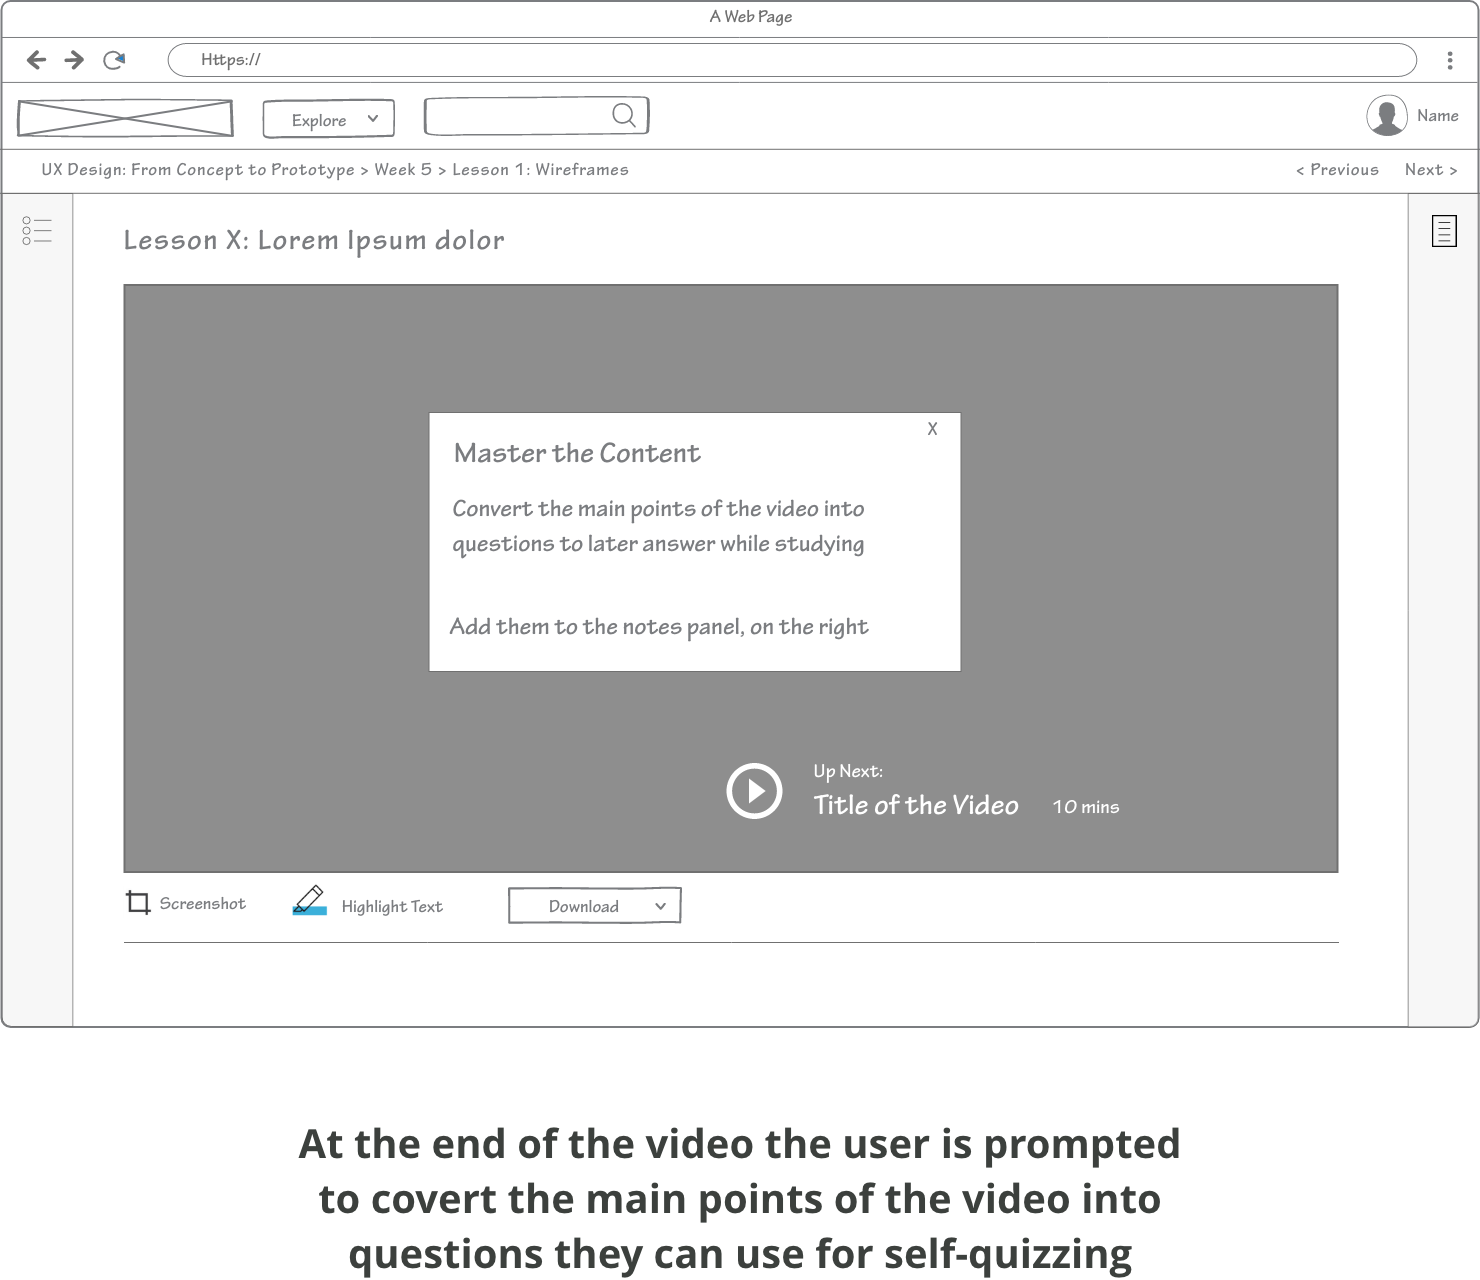Click the user avatar icon

click(1387, 116)
